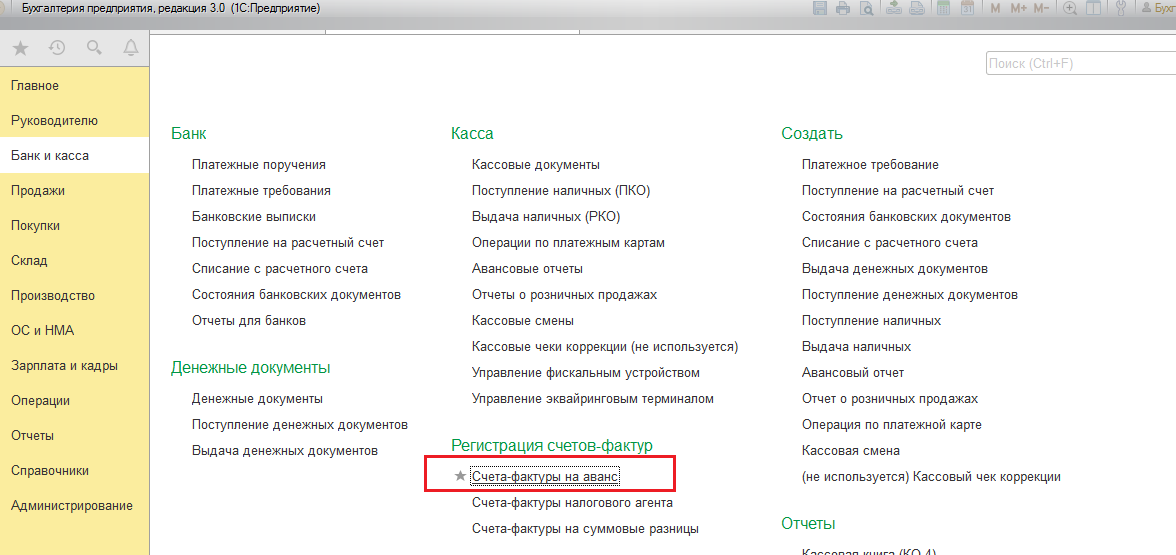Click the panel layout settings icon
1176x555 pixels.
click(1094, 9)
